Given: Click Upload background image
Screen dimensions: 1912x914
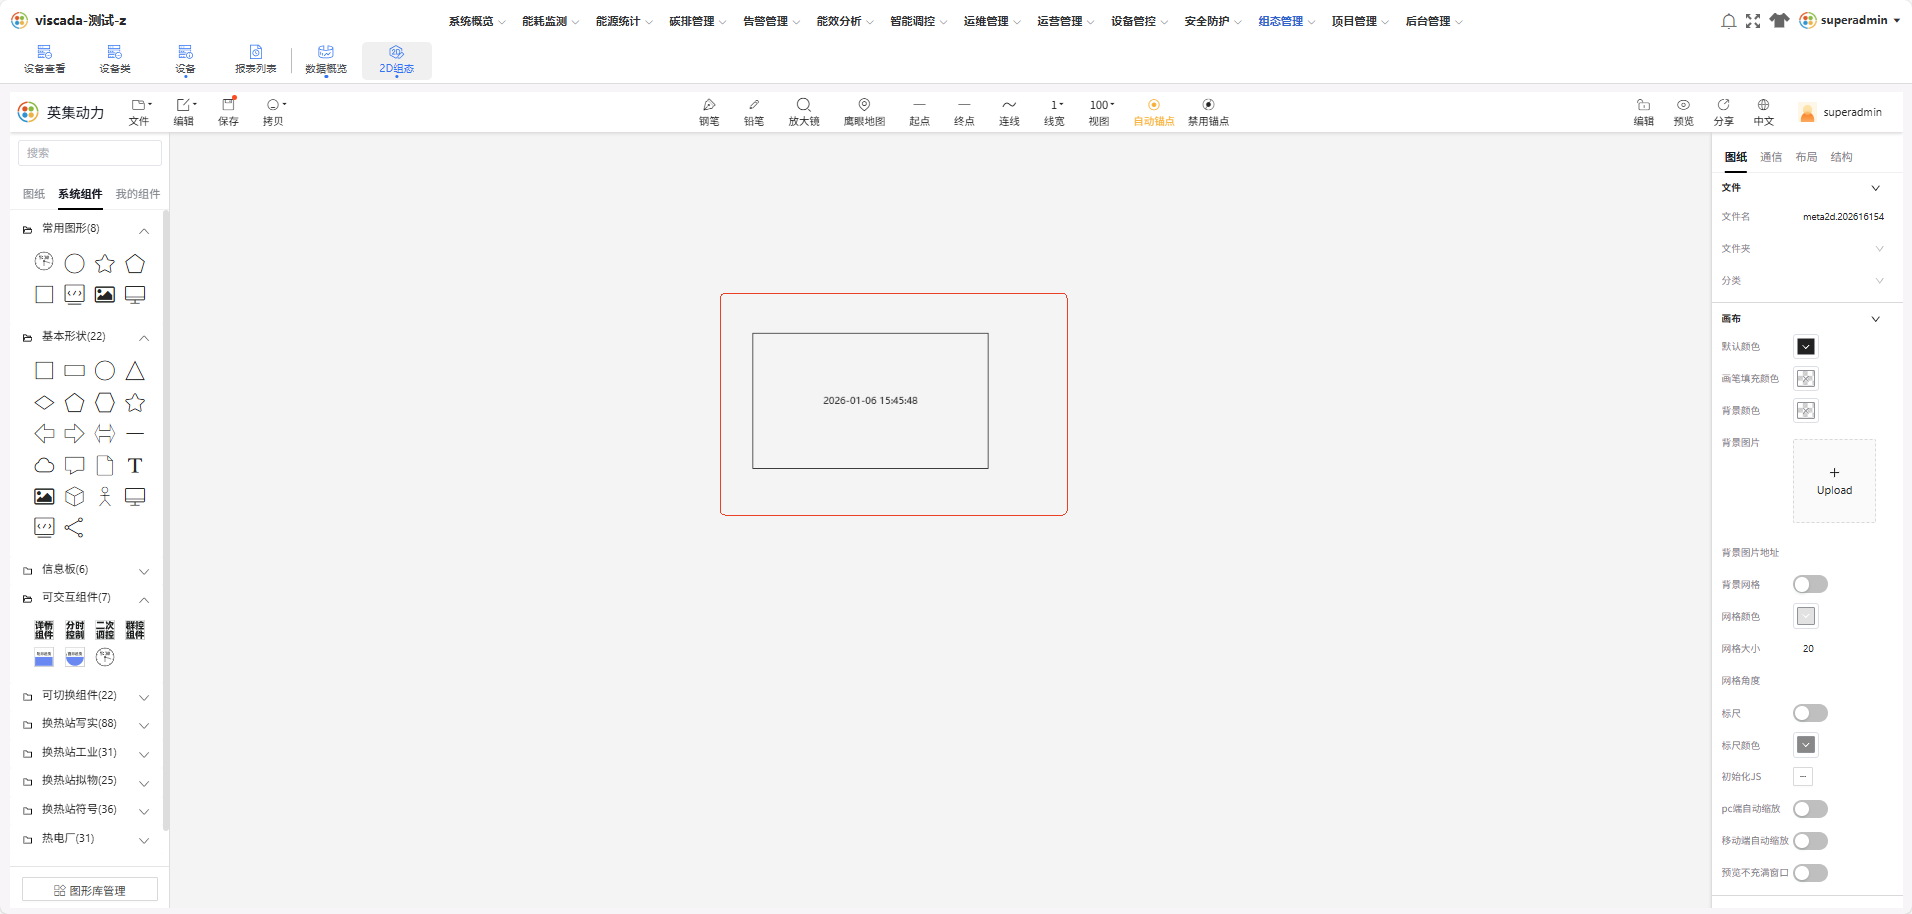Looking at the screenshot, I should (1834, 481).
